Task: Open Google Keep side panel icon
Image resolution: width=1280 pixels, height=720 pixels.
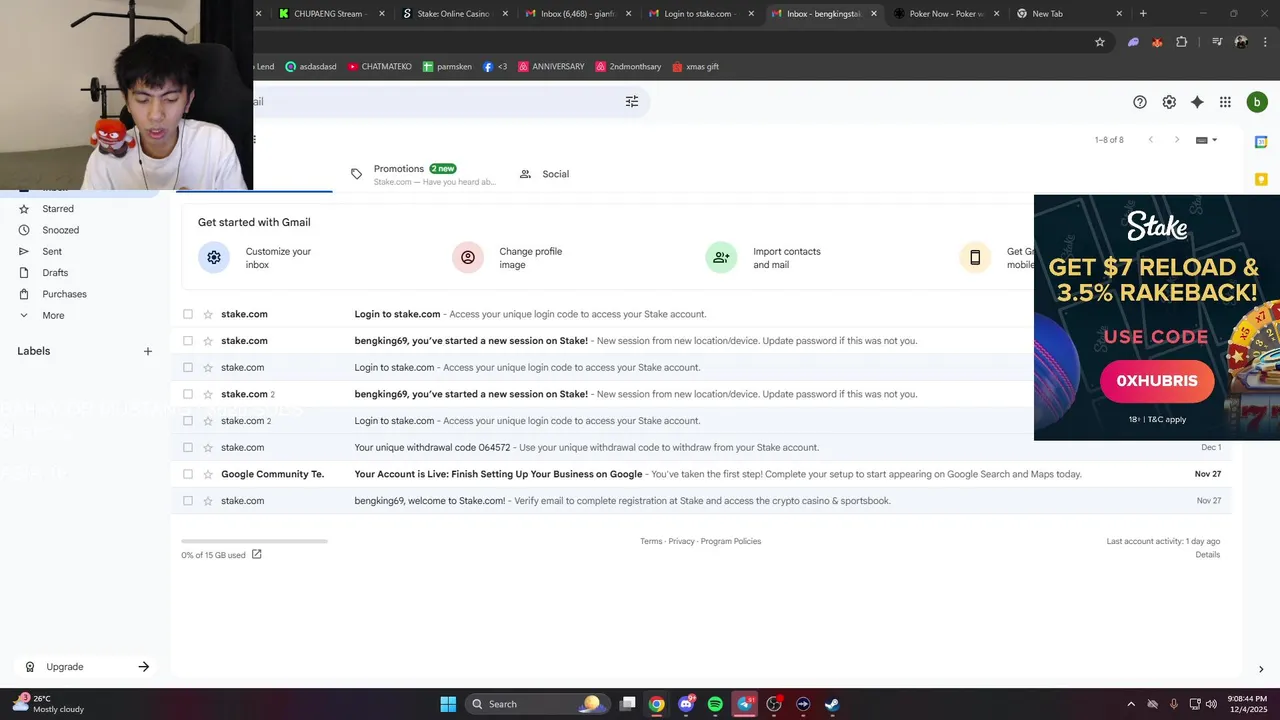Action: (x=1261, y=179)
